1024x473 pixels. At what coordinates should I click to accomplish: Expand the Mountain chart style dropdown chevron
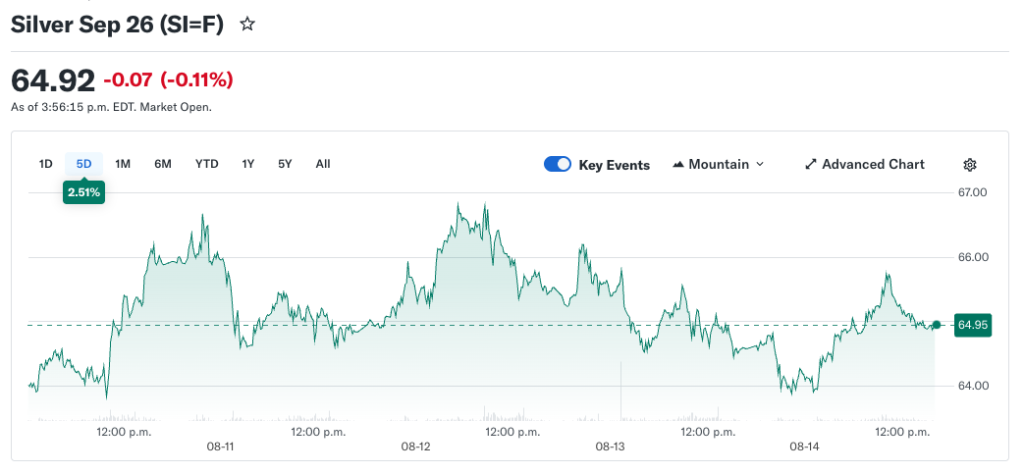[x=760, y=165]
